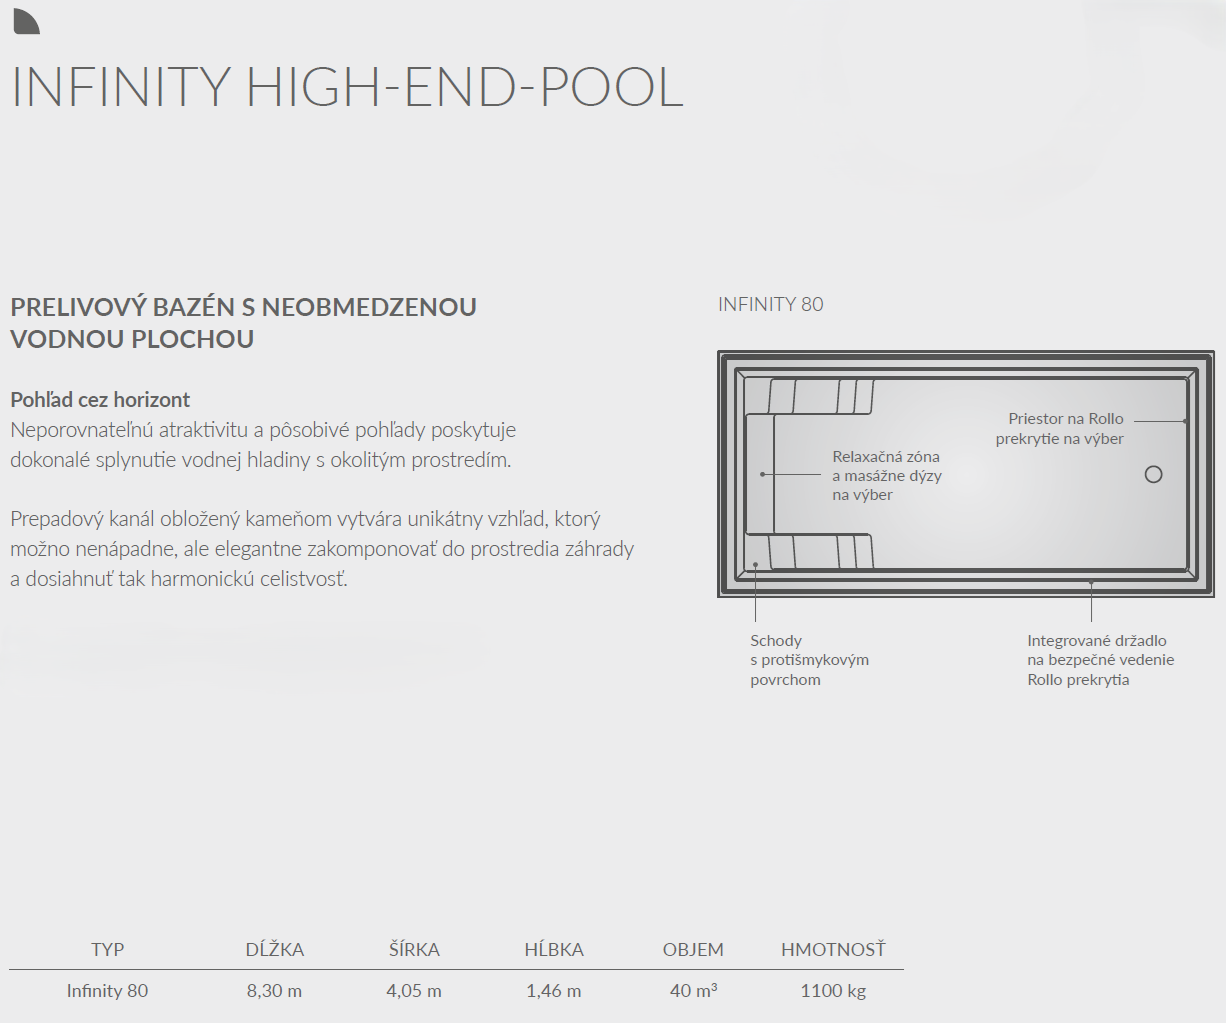1226x1023 pixels.
Task: Click the 1100 kg weight value
Action: coord(833,991)
